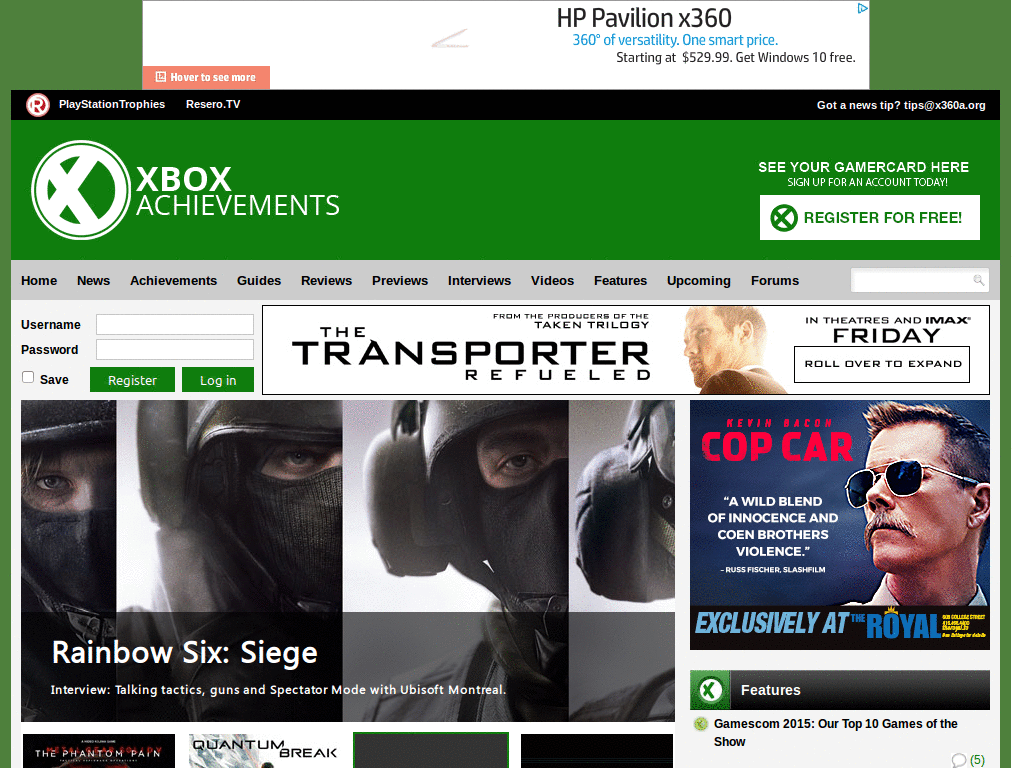Select Upcoming in the navigation bar
The width and height of the screenshot is (1024, 768).
click(699, 281)
